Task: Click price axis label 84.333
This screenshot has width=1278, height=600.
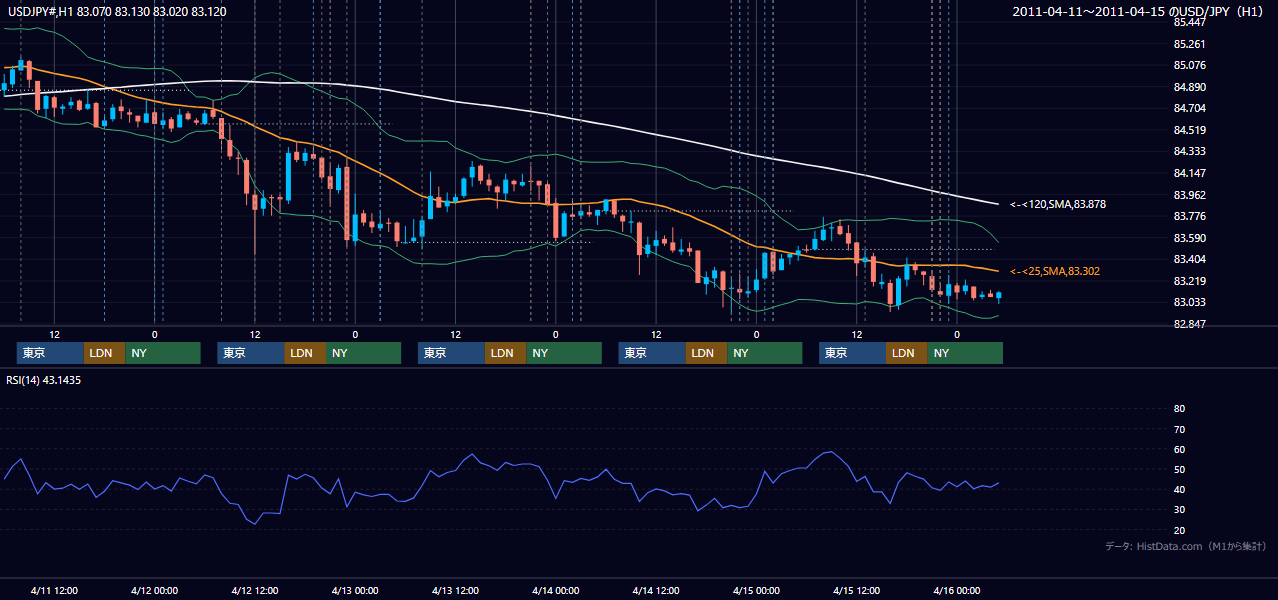Action: 1189,151
